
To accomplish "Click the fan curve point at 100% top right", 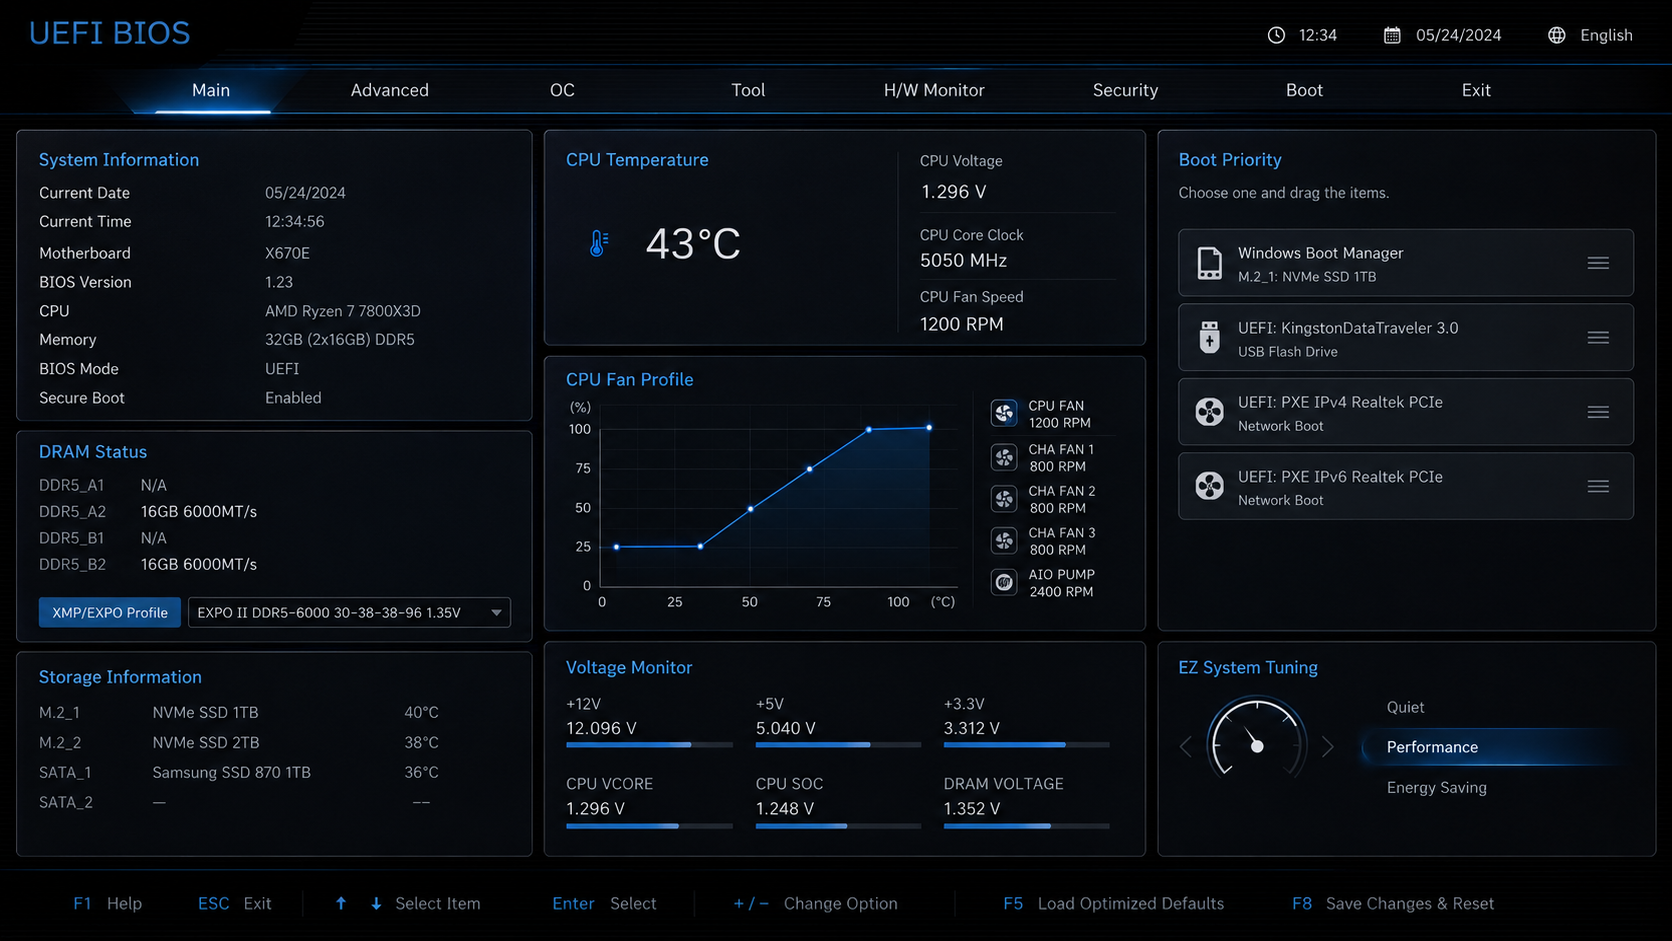I will click(929, 428).
